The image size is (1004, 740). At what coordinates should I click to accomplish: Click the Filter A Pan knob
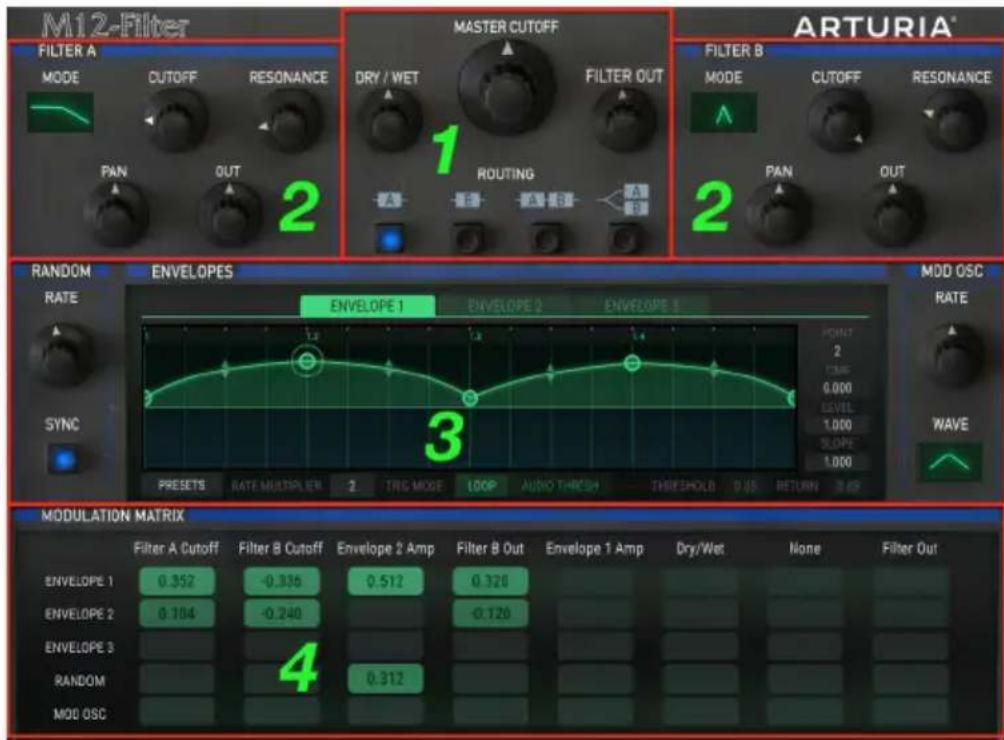coord(115,214)
